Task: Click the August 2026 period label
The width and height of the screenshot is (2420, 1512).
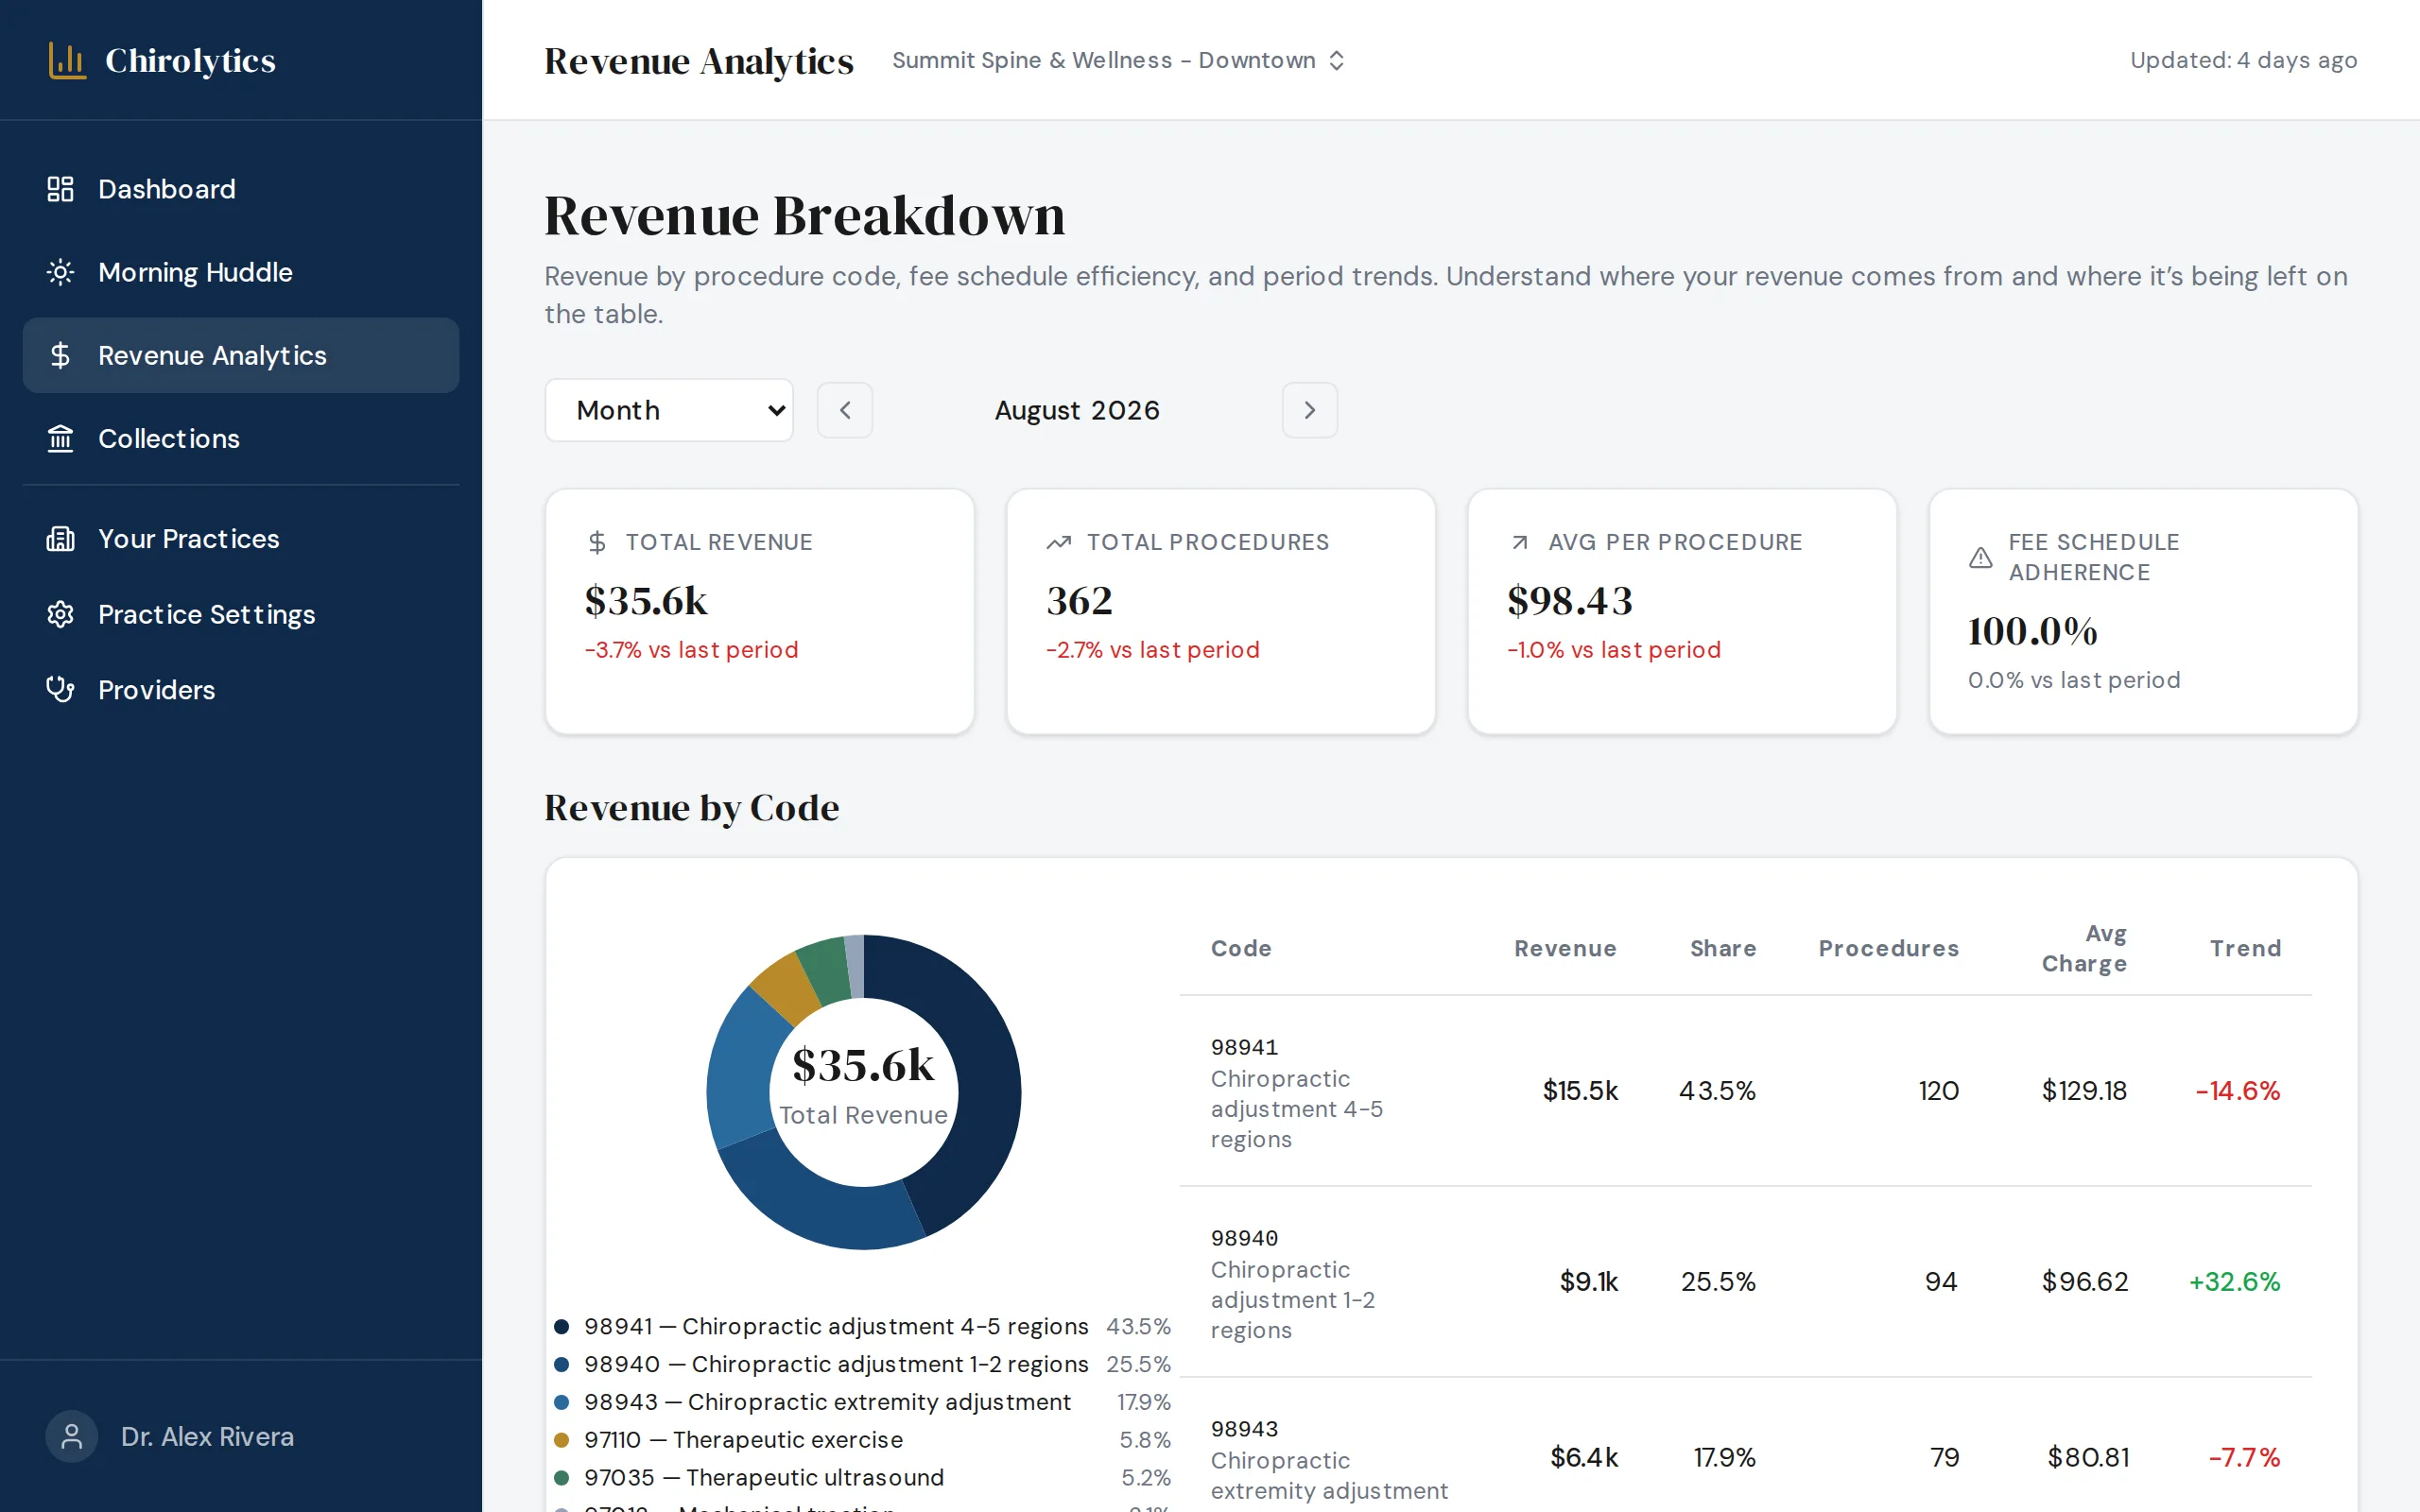Action: pyautogui.click(x=1077, y=410)
